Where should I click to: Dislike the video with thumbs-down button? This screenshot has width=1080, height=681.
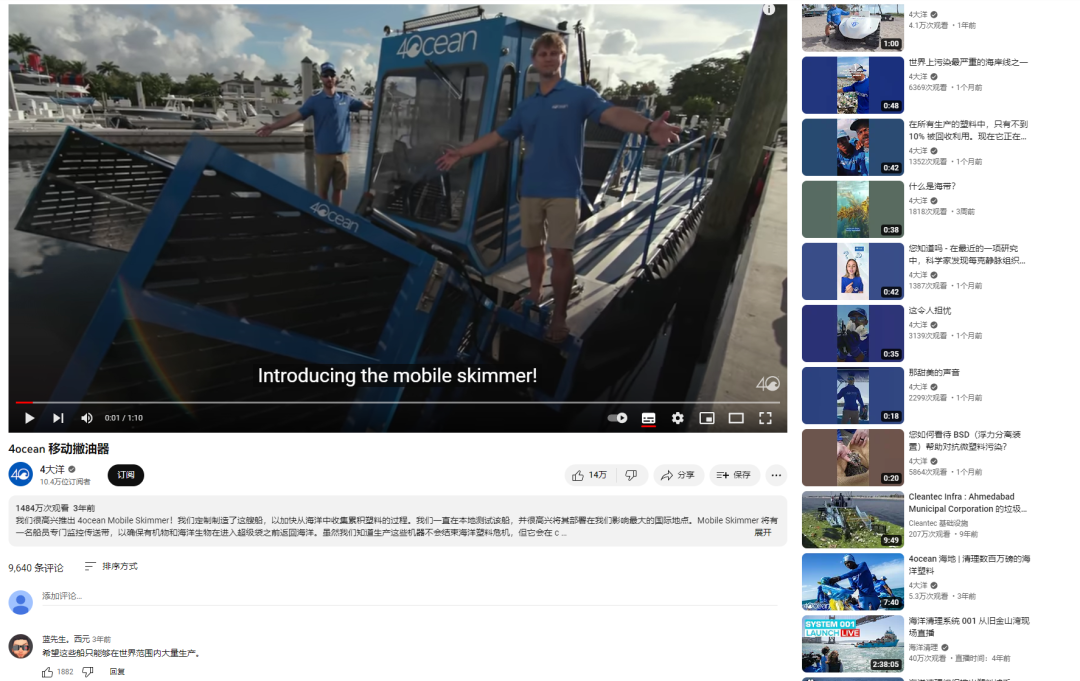tap(631, 475)
